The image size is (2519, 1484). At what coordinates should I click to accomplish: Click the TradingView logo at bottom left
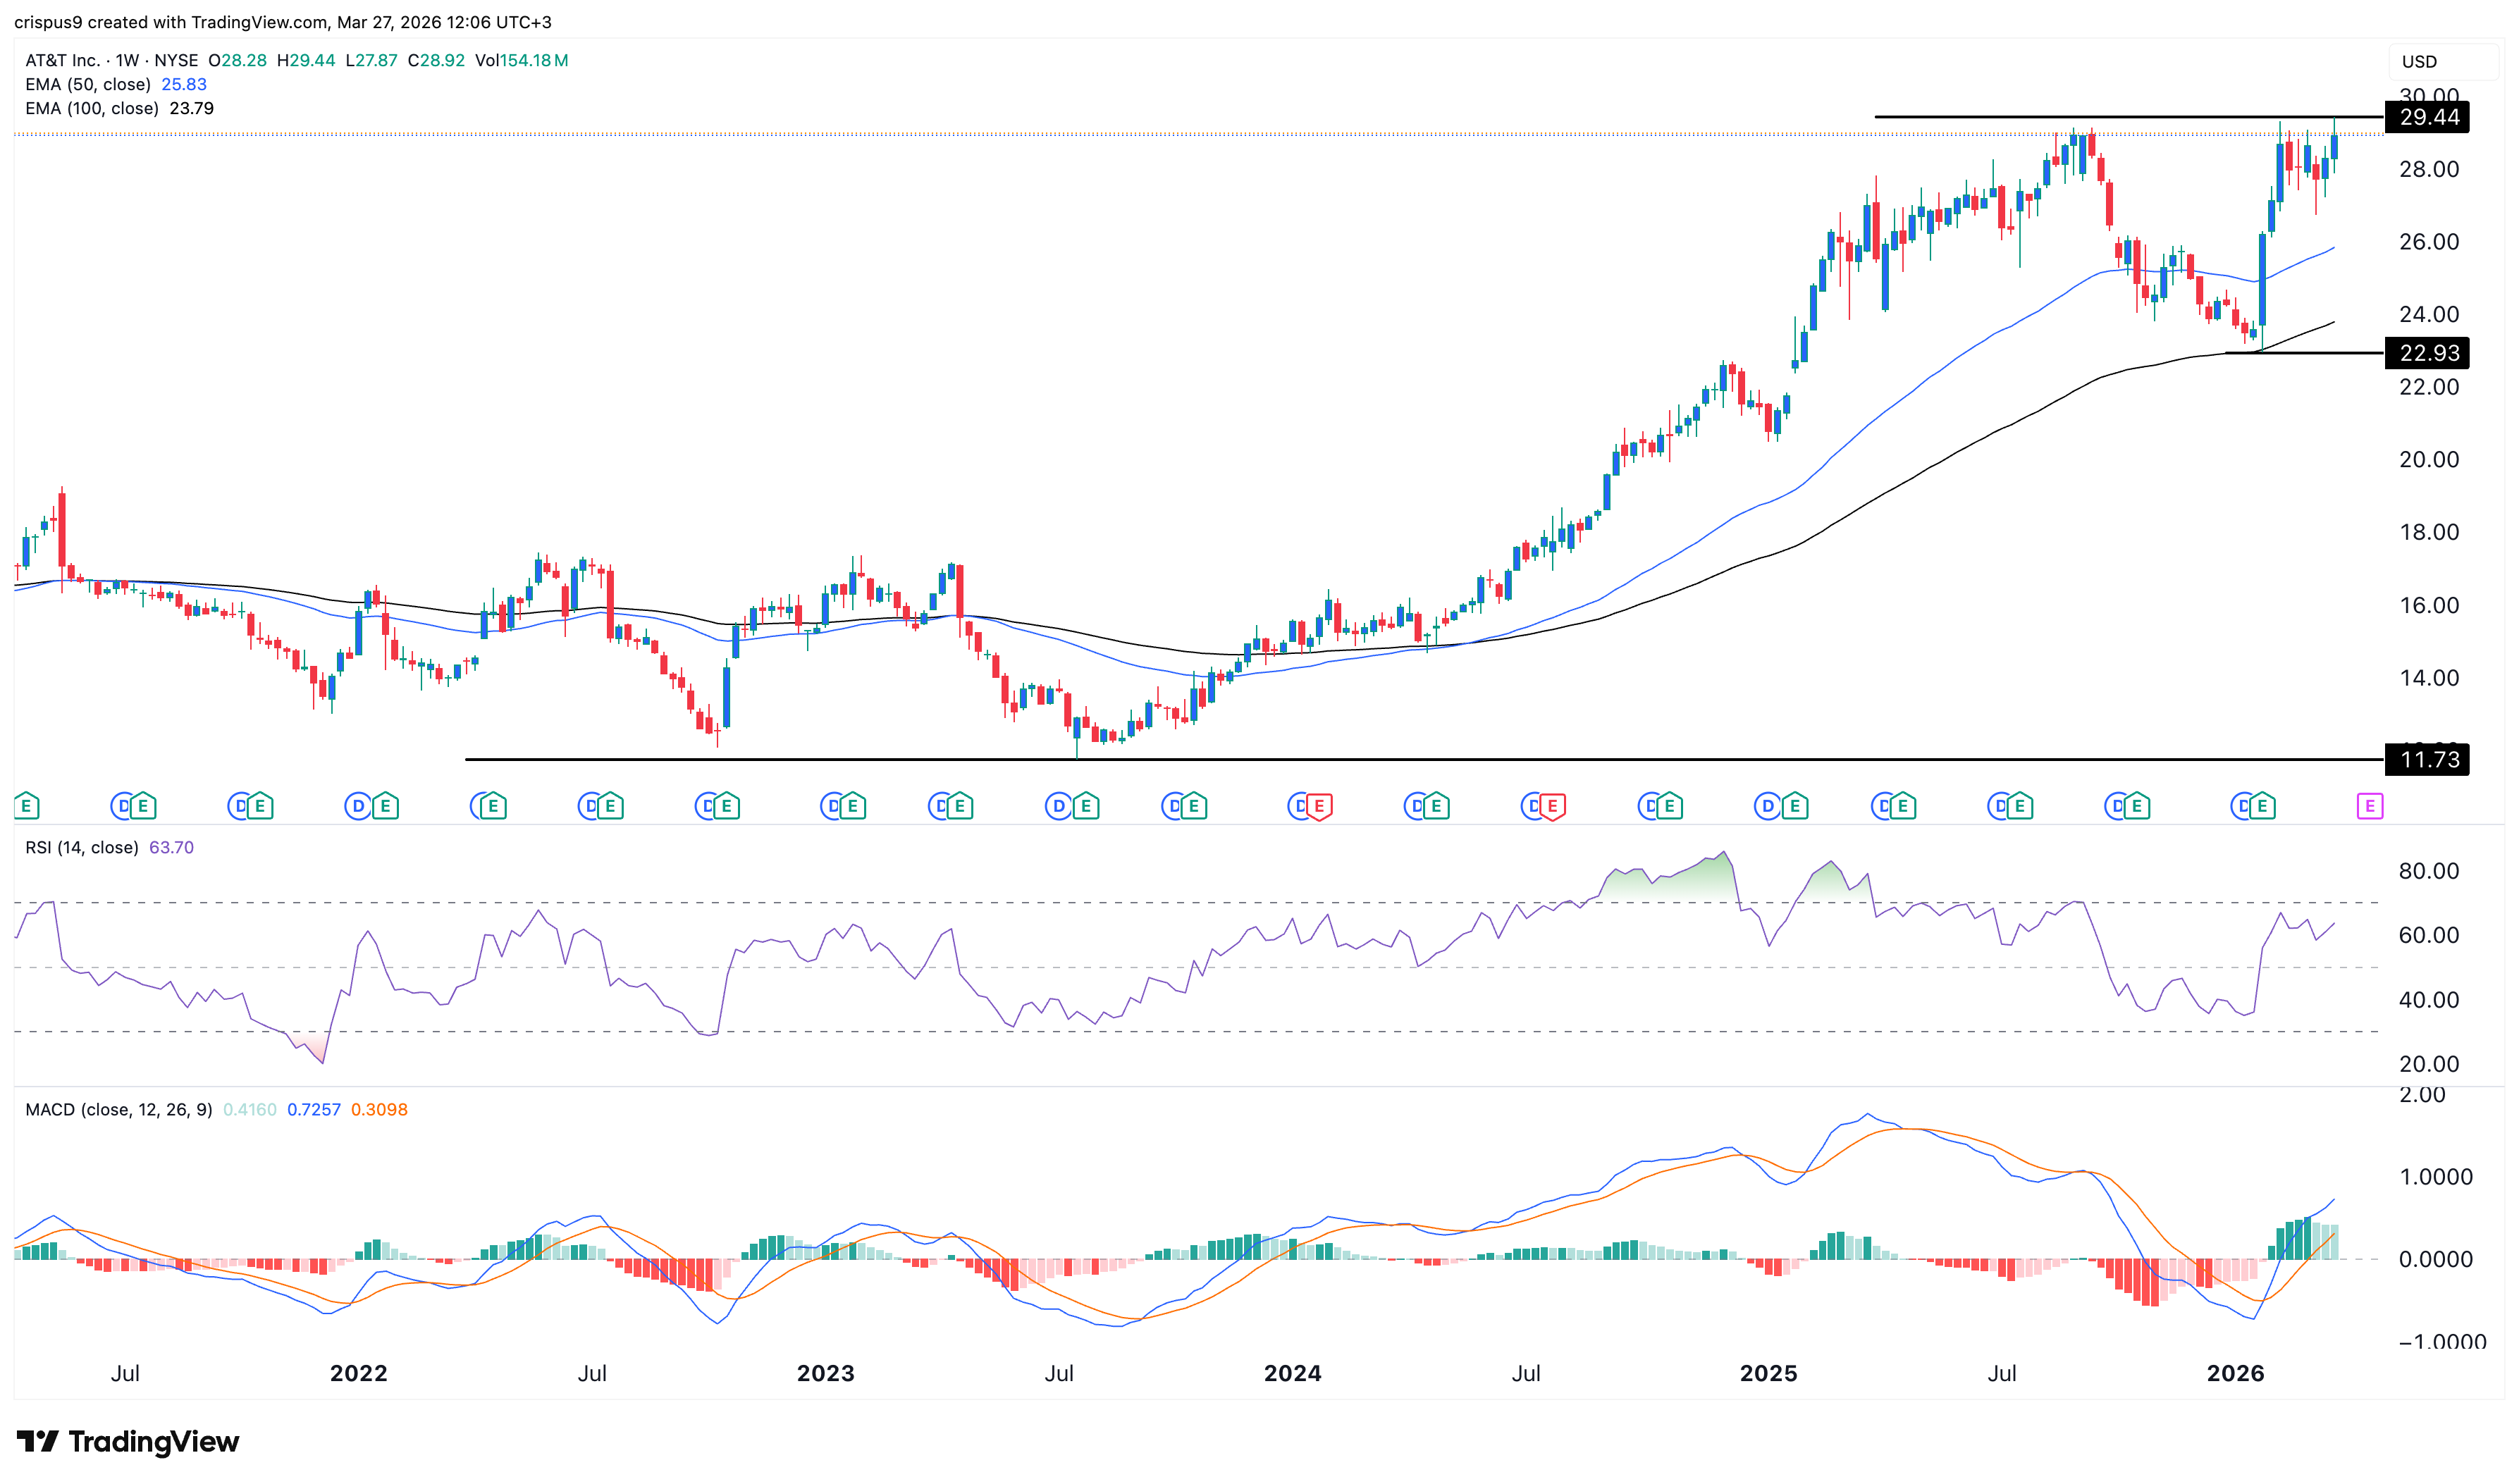(128, 1441)
